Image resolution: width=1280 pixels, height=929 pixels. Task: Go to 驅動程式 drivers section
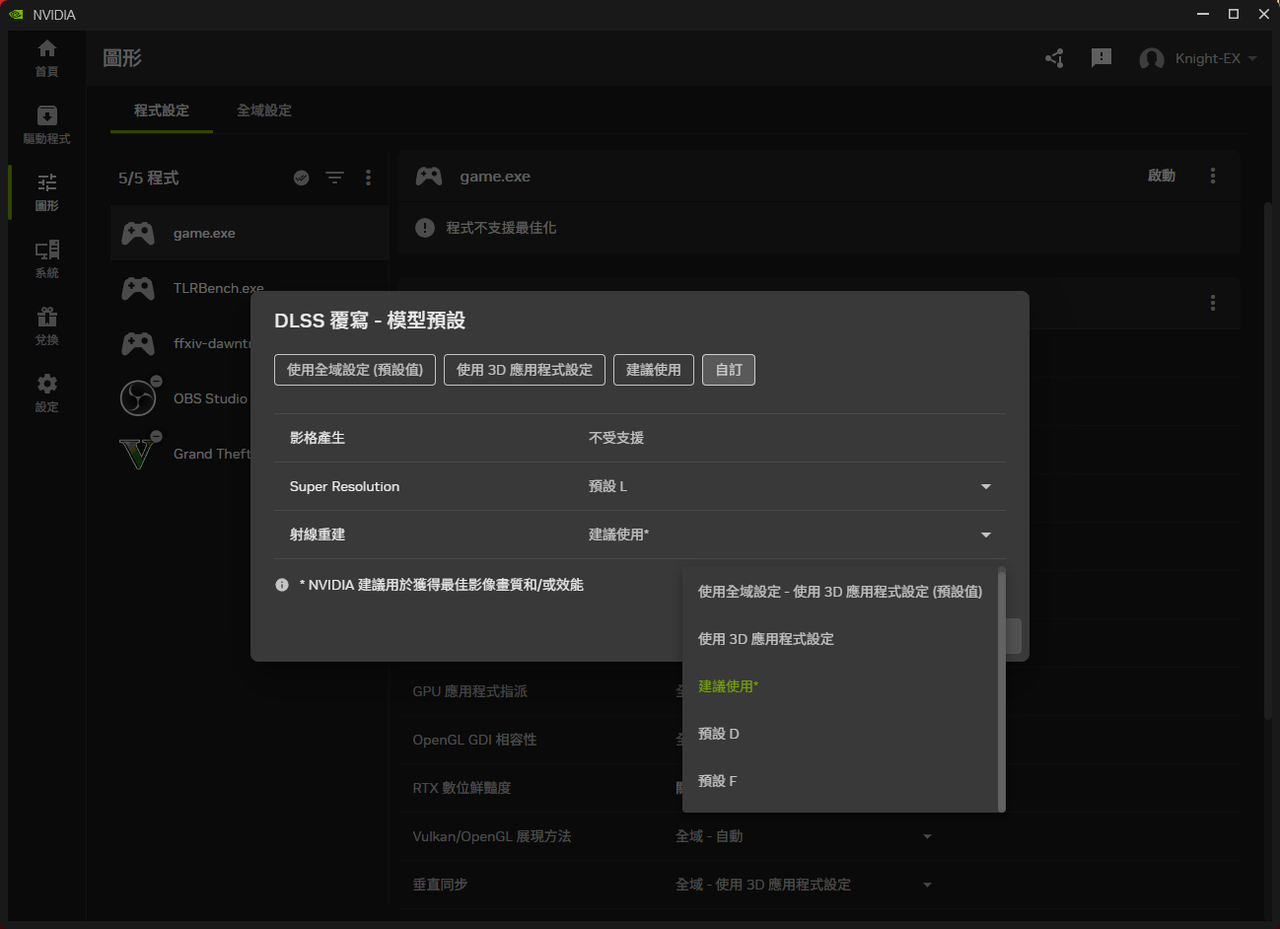click(46, 125)
